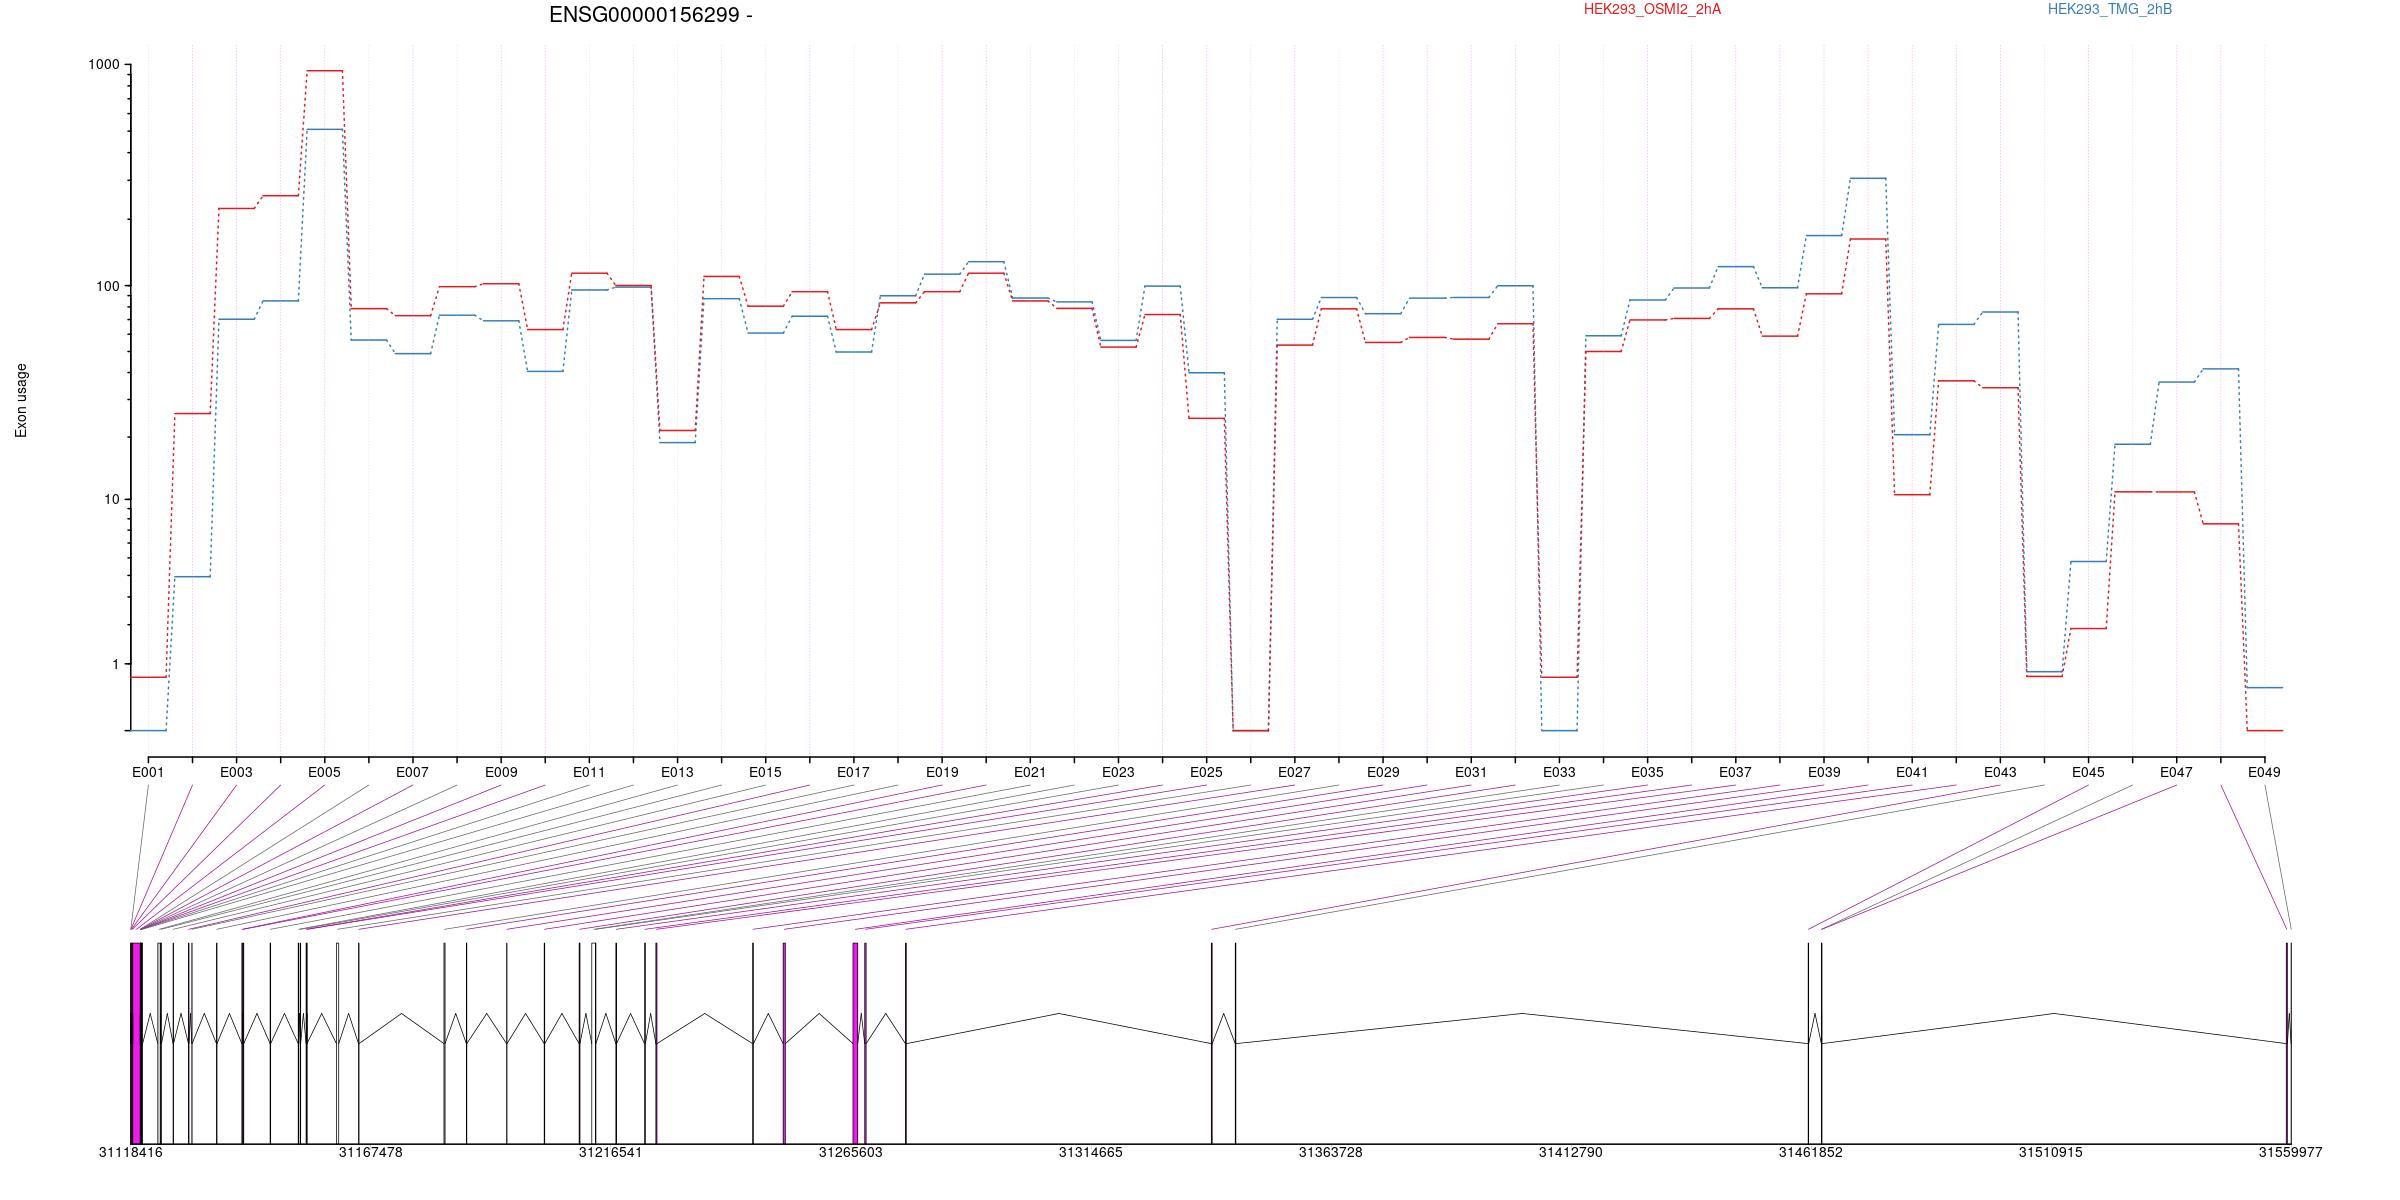The height and width of the screenshot is (1200, 2400).
Task: Select exon label E039
Action: click(1824, 772)
